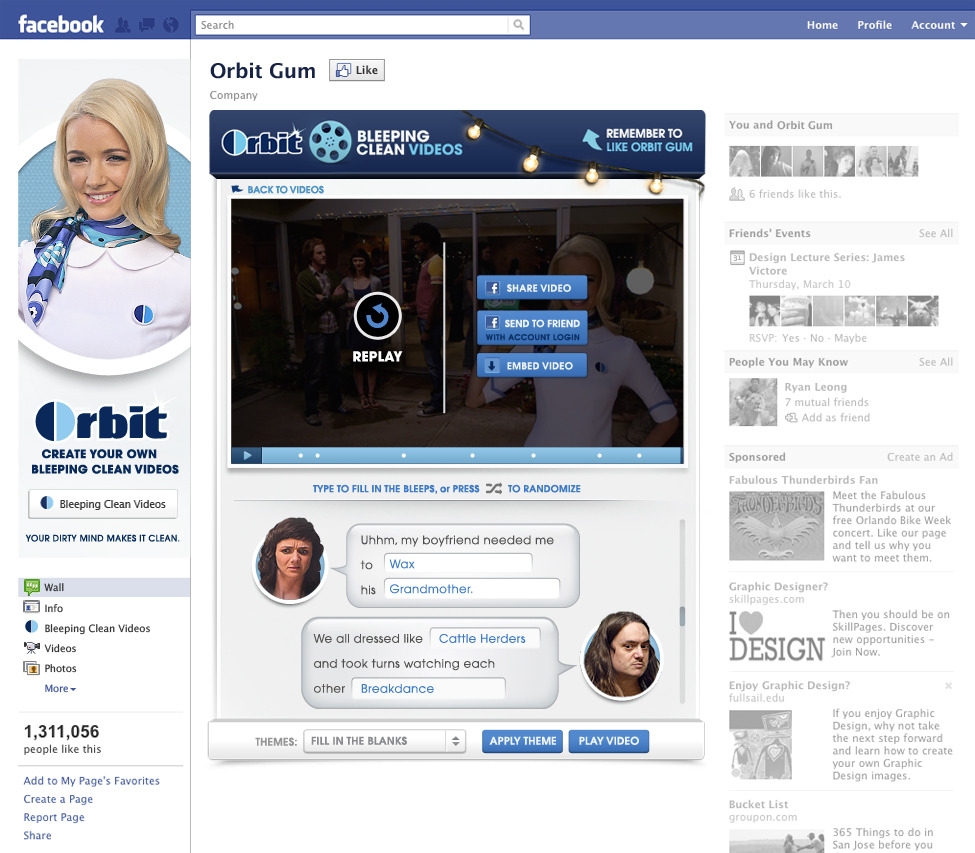Click Add to My Page's Favorites
This screenshot has height=853, width=975.
coord(91,780)
